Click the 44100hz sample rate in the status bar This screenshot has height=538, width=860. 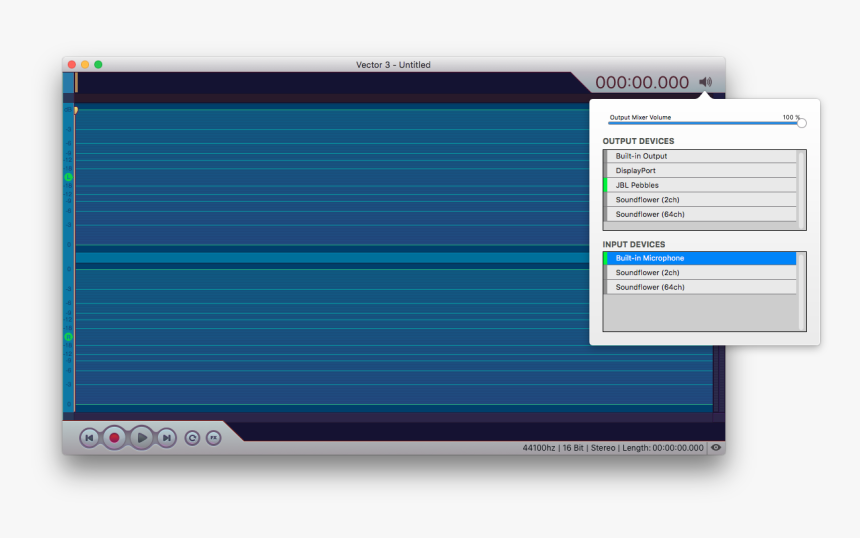tap(539, 448)
